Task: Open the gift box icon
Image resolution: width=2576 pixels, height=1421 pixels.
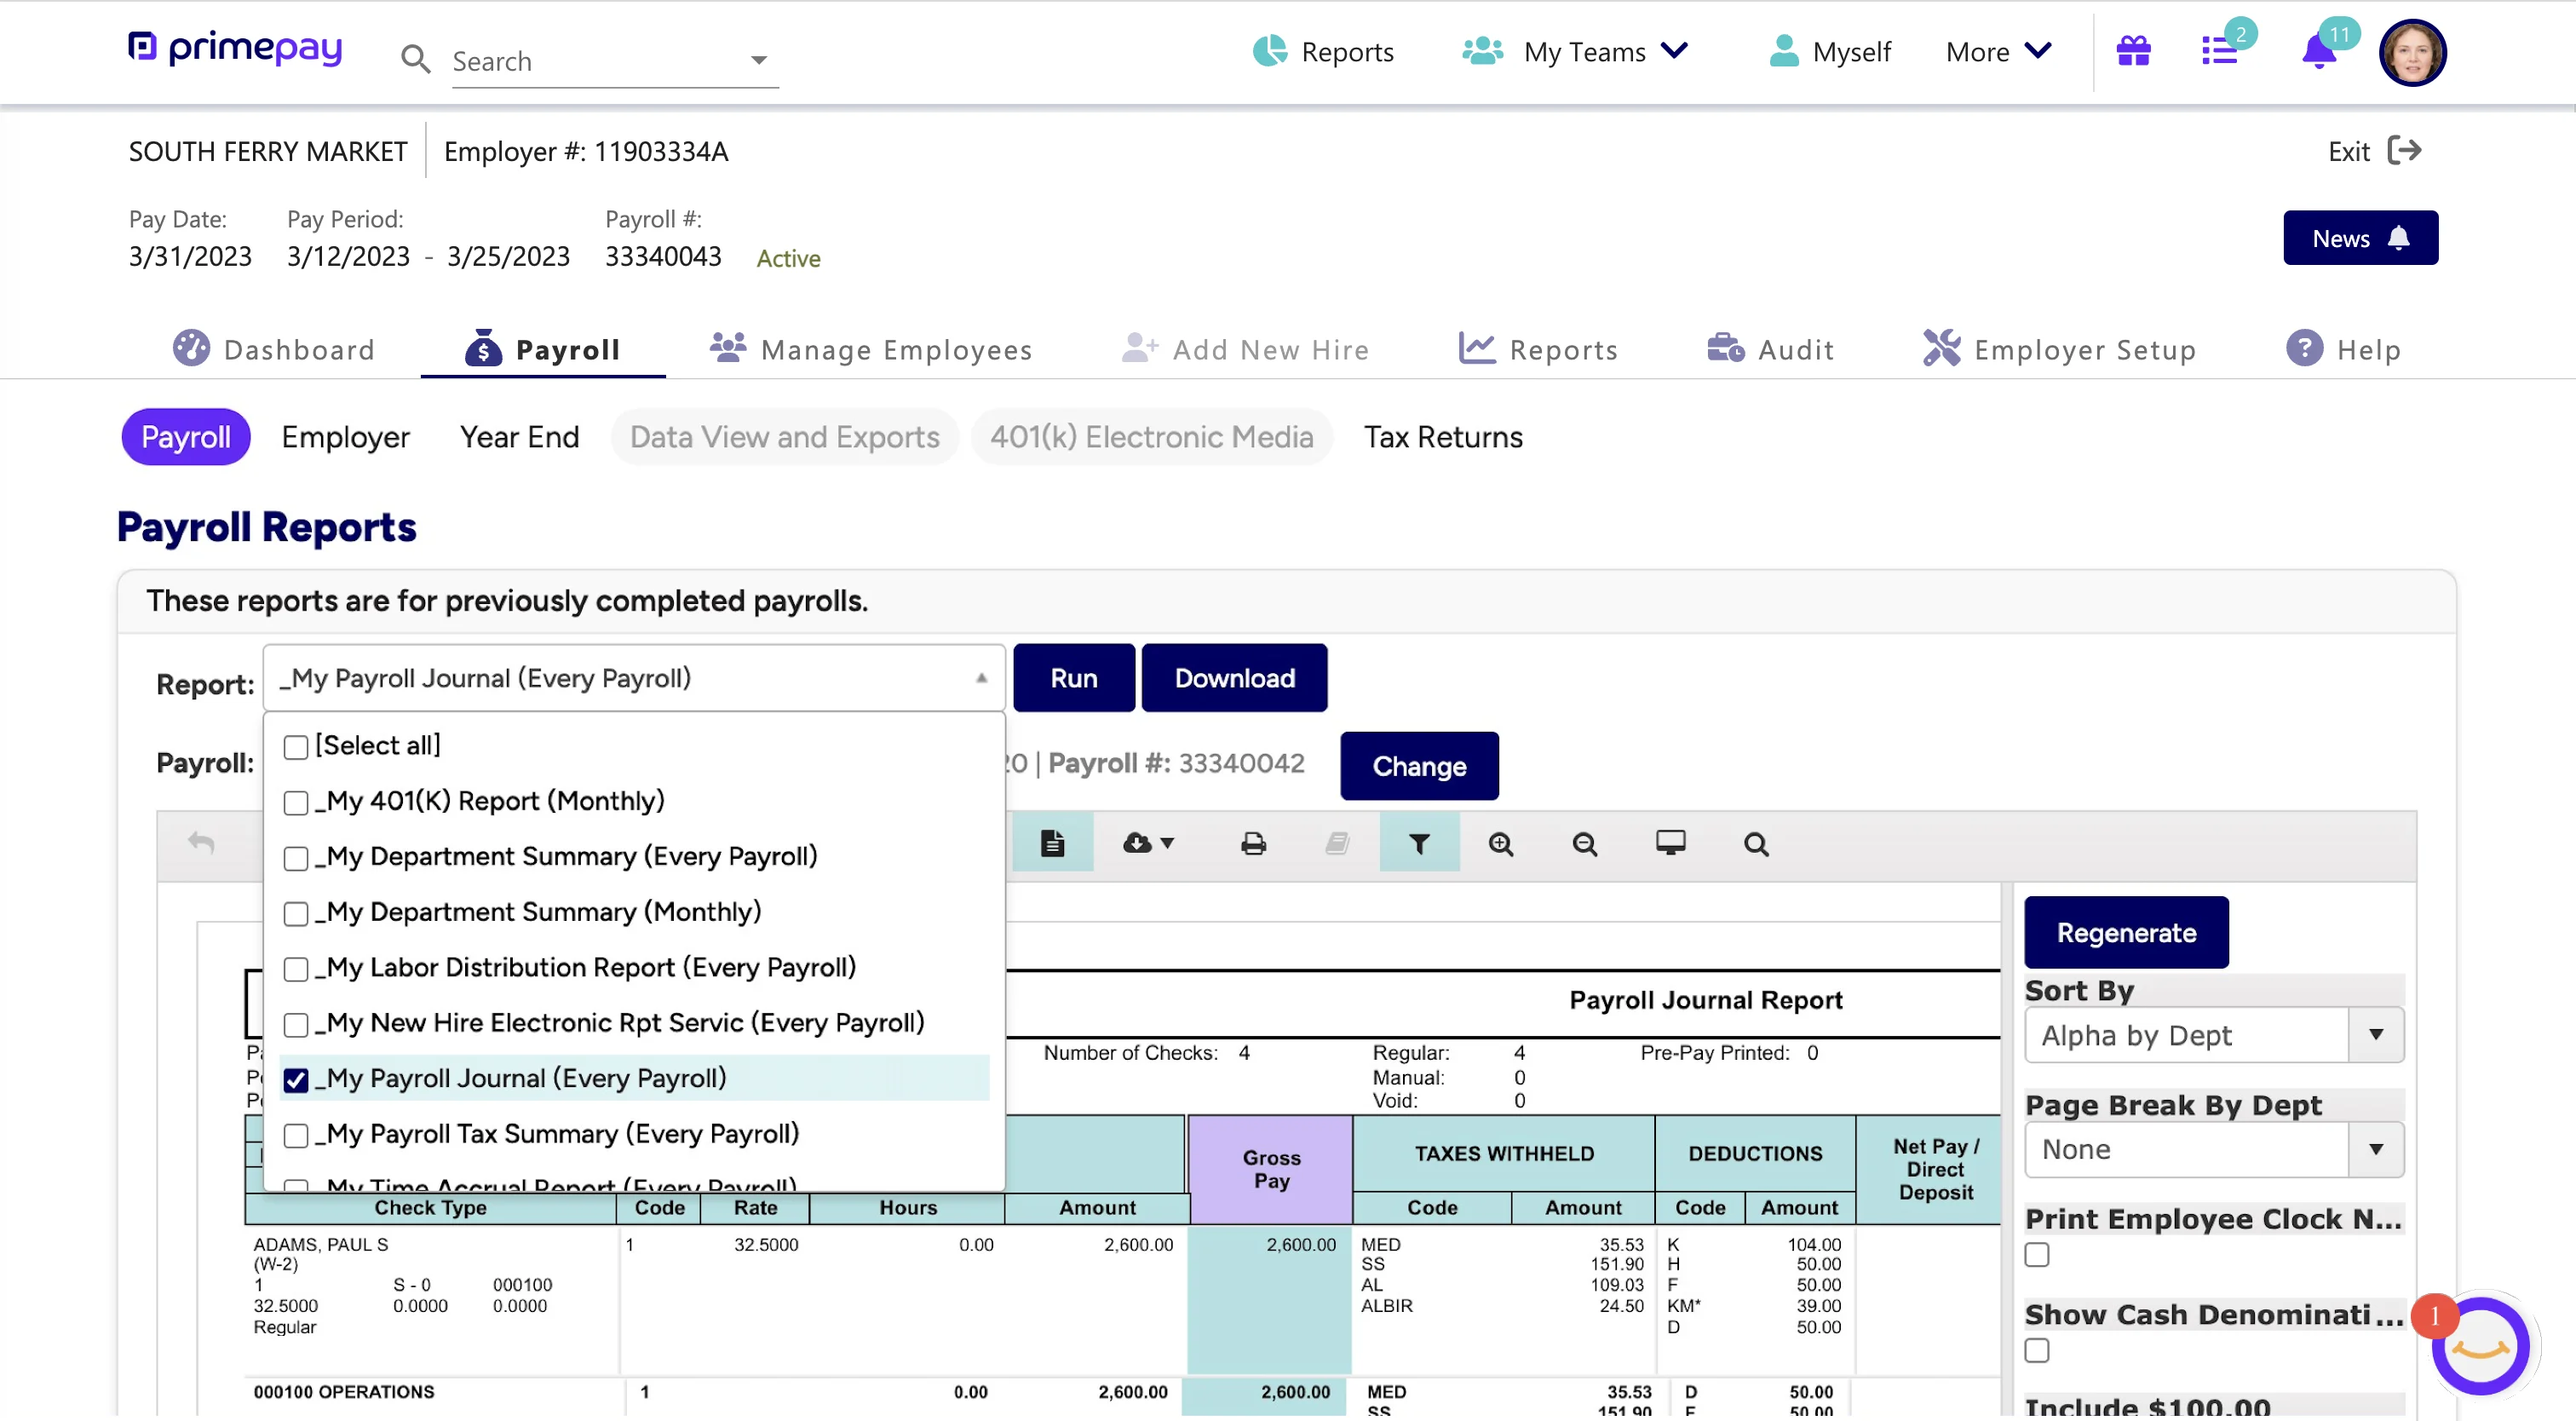Action: click(x=2133, y=51)
